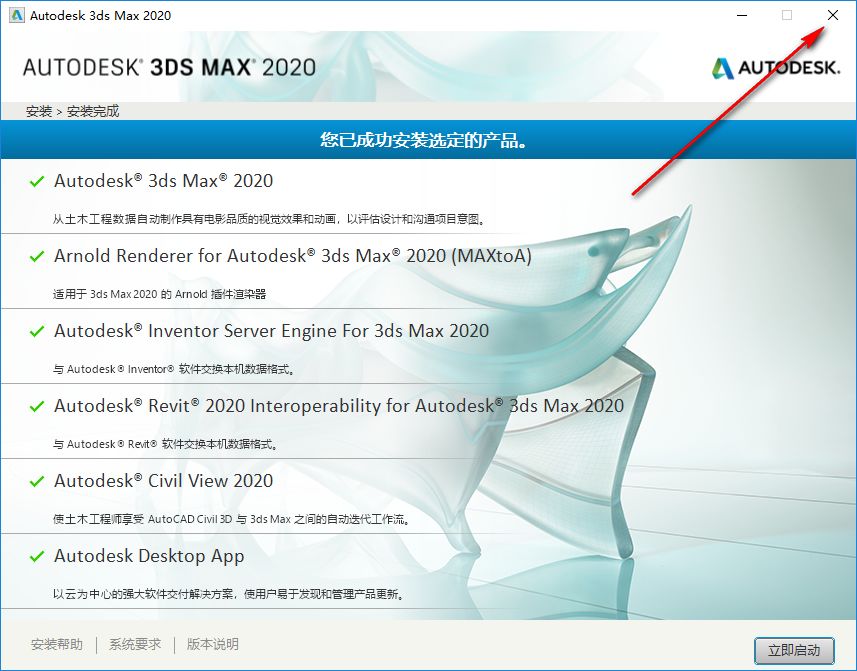Click the checkmark beside Autodesk Desktop App
This screenshot has height=671, width=857.
(37, 556)
